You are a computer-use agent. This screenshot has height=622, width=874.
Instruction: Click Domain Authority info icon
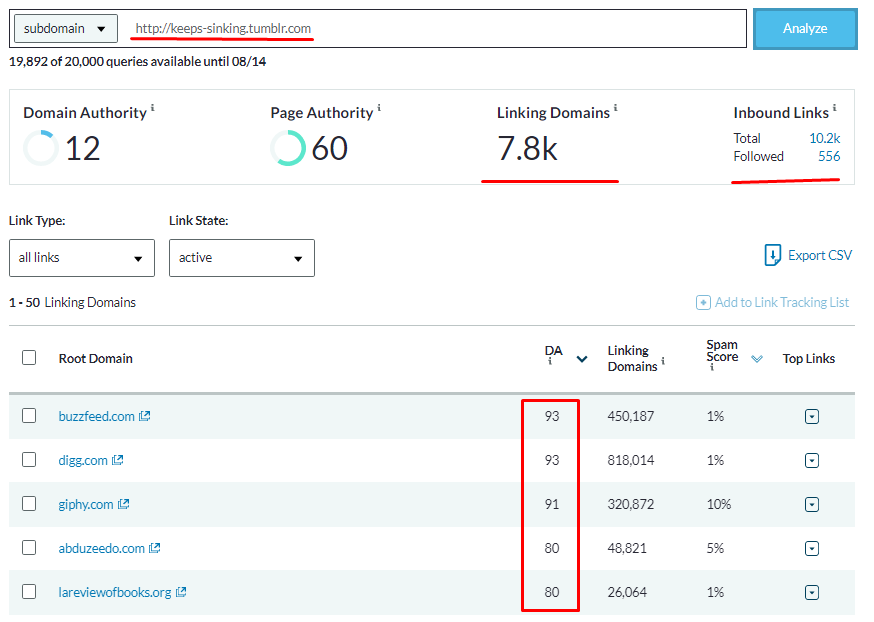tap(153, 107)
